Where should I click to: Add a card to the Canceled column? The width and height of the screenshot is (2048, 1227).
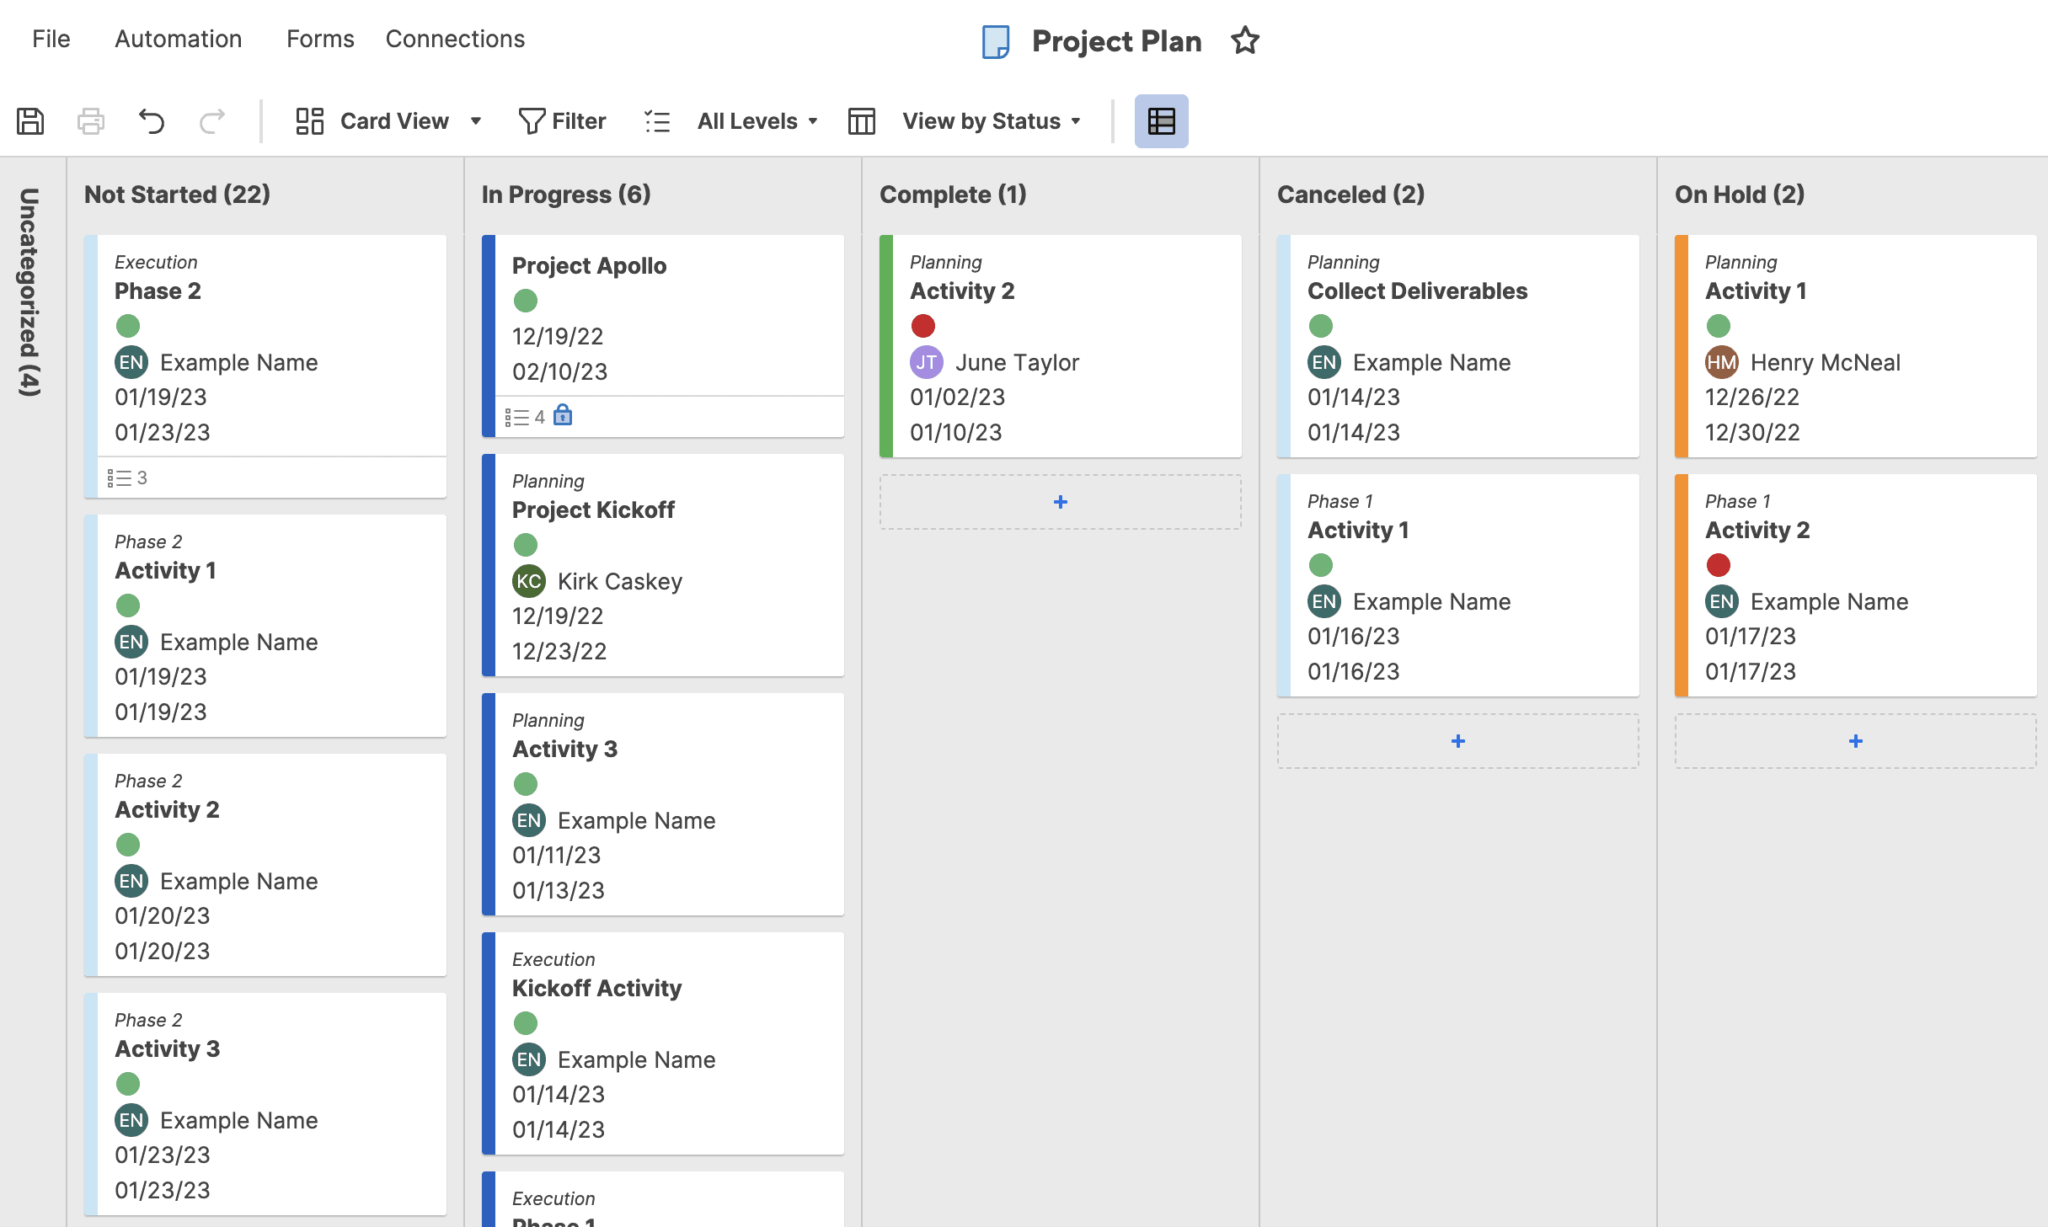pos(1457,741)
